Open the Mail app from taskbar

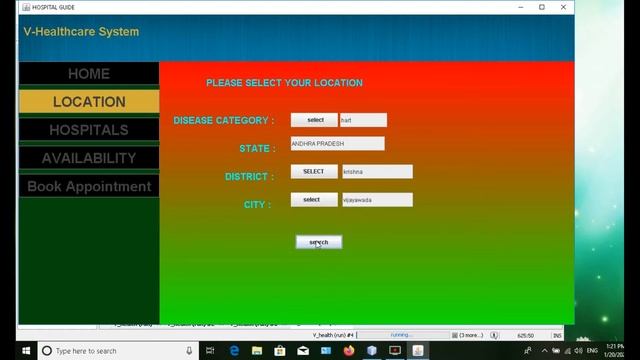[303, 351]
